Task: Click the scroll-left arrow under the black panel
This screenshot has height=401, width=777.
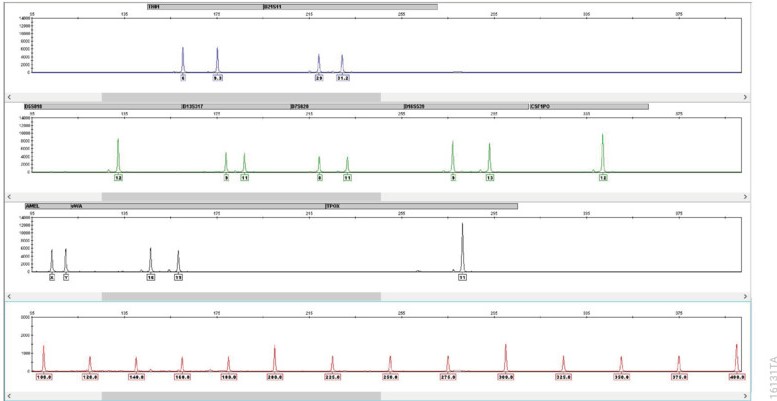Action: point(10,296)
